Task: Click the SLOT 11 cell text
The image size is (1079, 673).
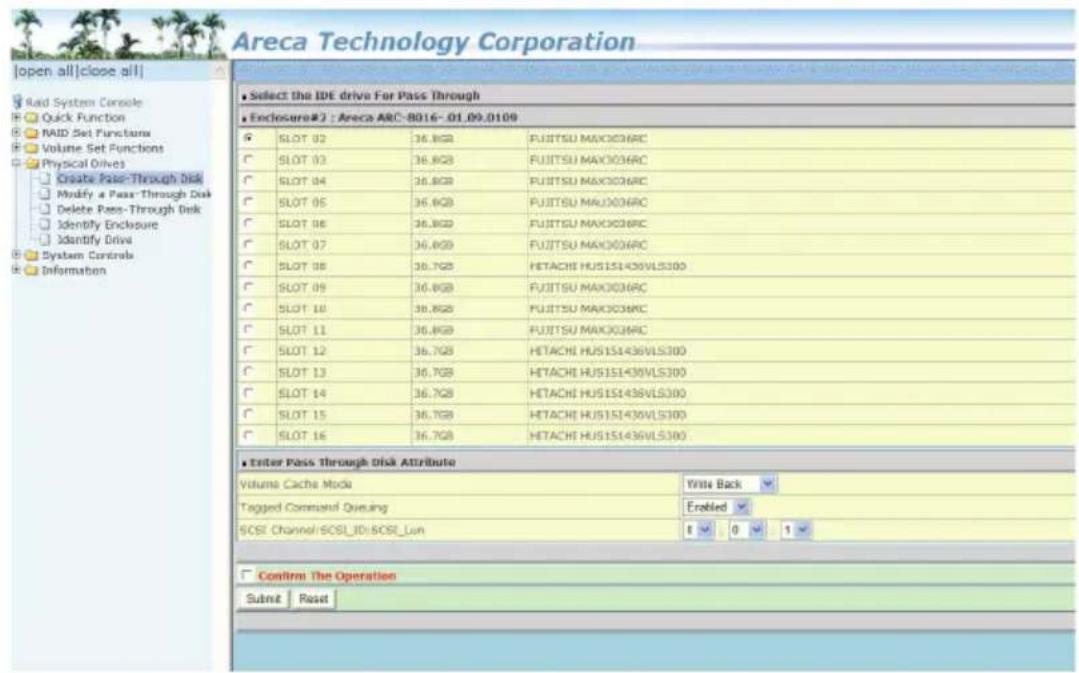Action: coord(302,330)
